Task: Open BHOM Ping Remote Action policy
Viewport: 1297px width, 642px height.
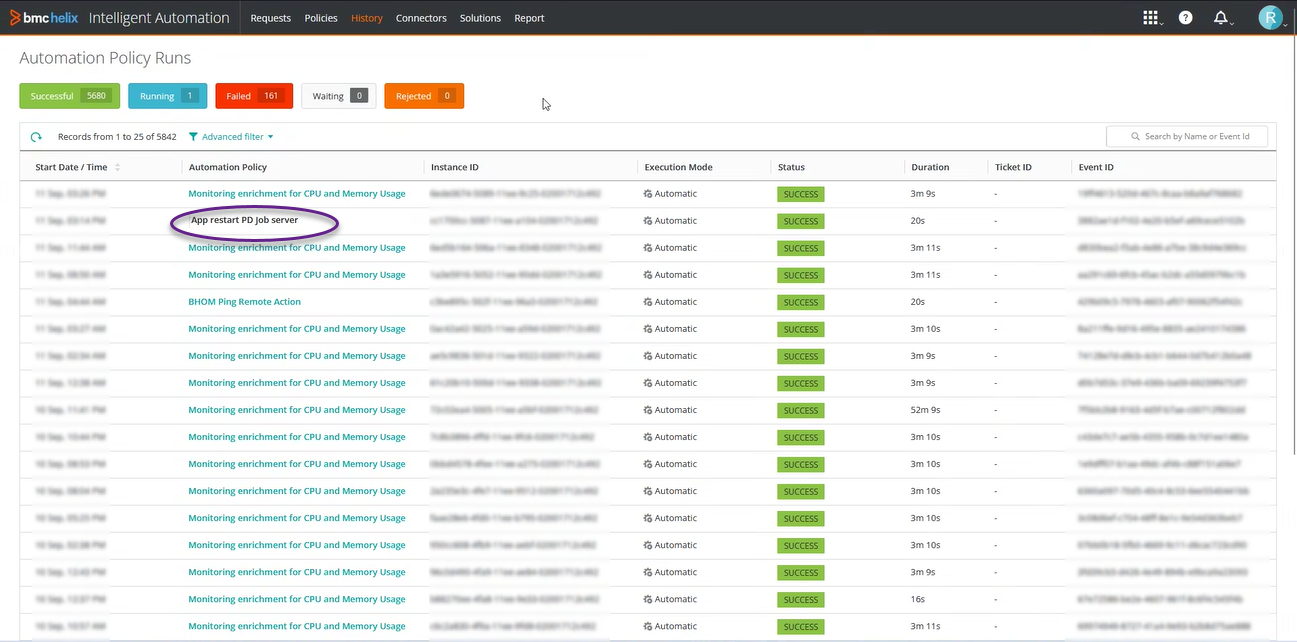Action: (x=244, y=302)
